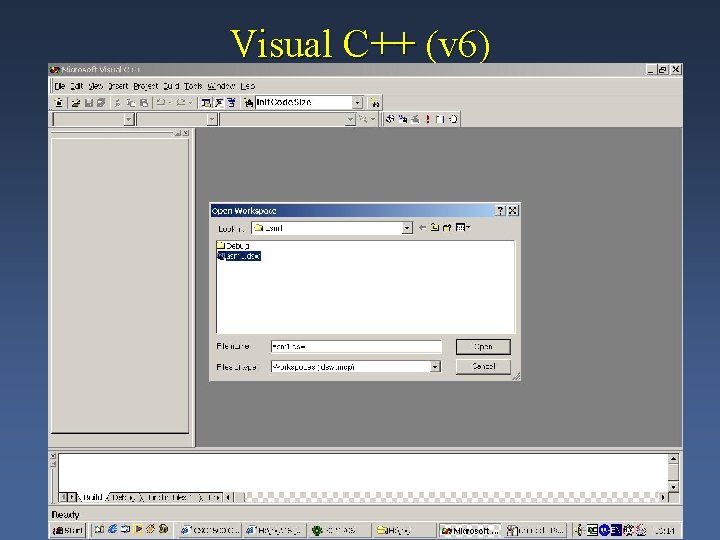This screenshot has height=540, width=720.
Task: Click the Window List toolbar icon
Action: 231,103
